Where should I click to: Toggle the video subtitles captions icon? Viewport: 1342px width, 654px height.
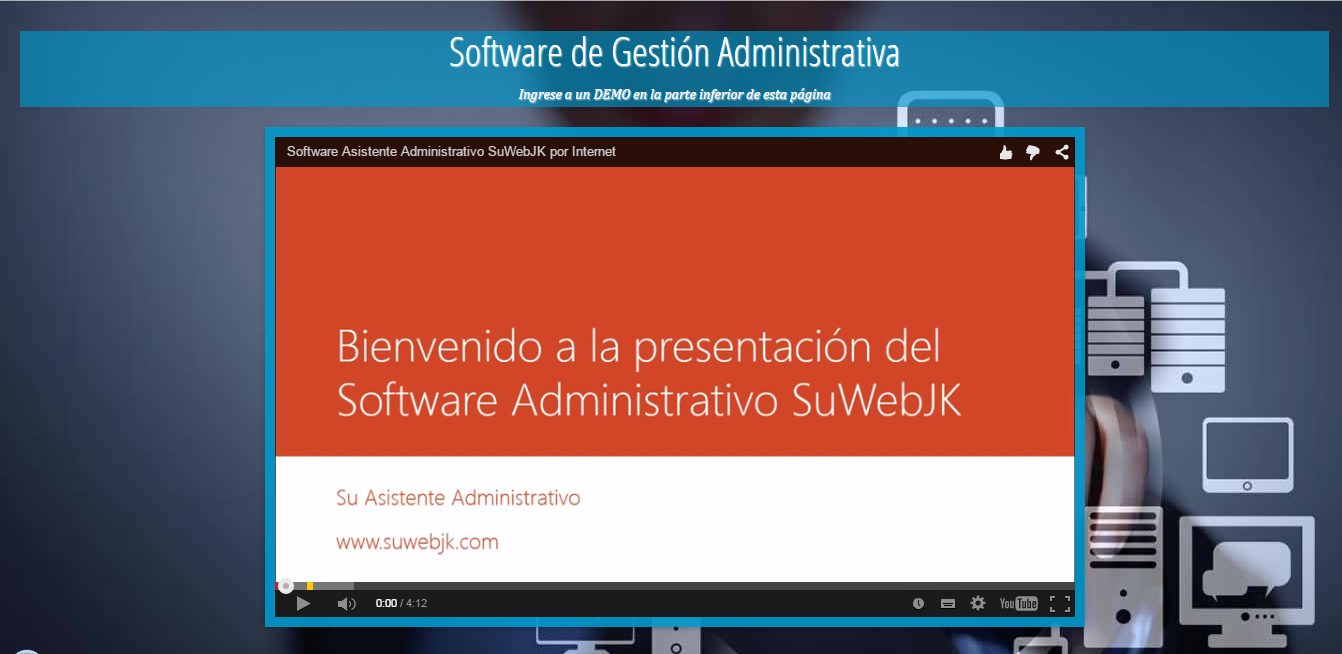pos(948,603)
